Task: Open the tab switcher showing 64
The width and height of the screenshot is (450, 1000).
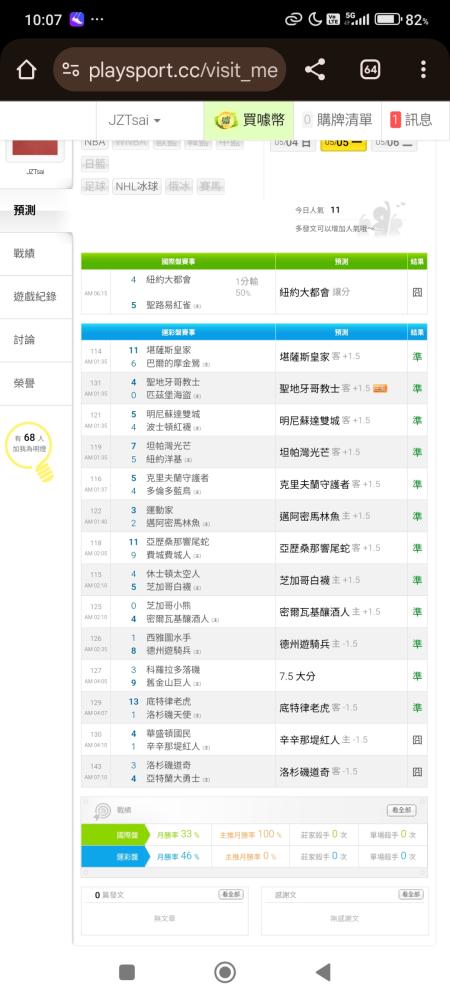Action: point(370,70)
